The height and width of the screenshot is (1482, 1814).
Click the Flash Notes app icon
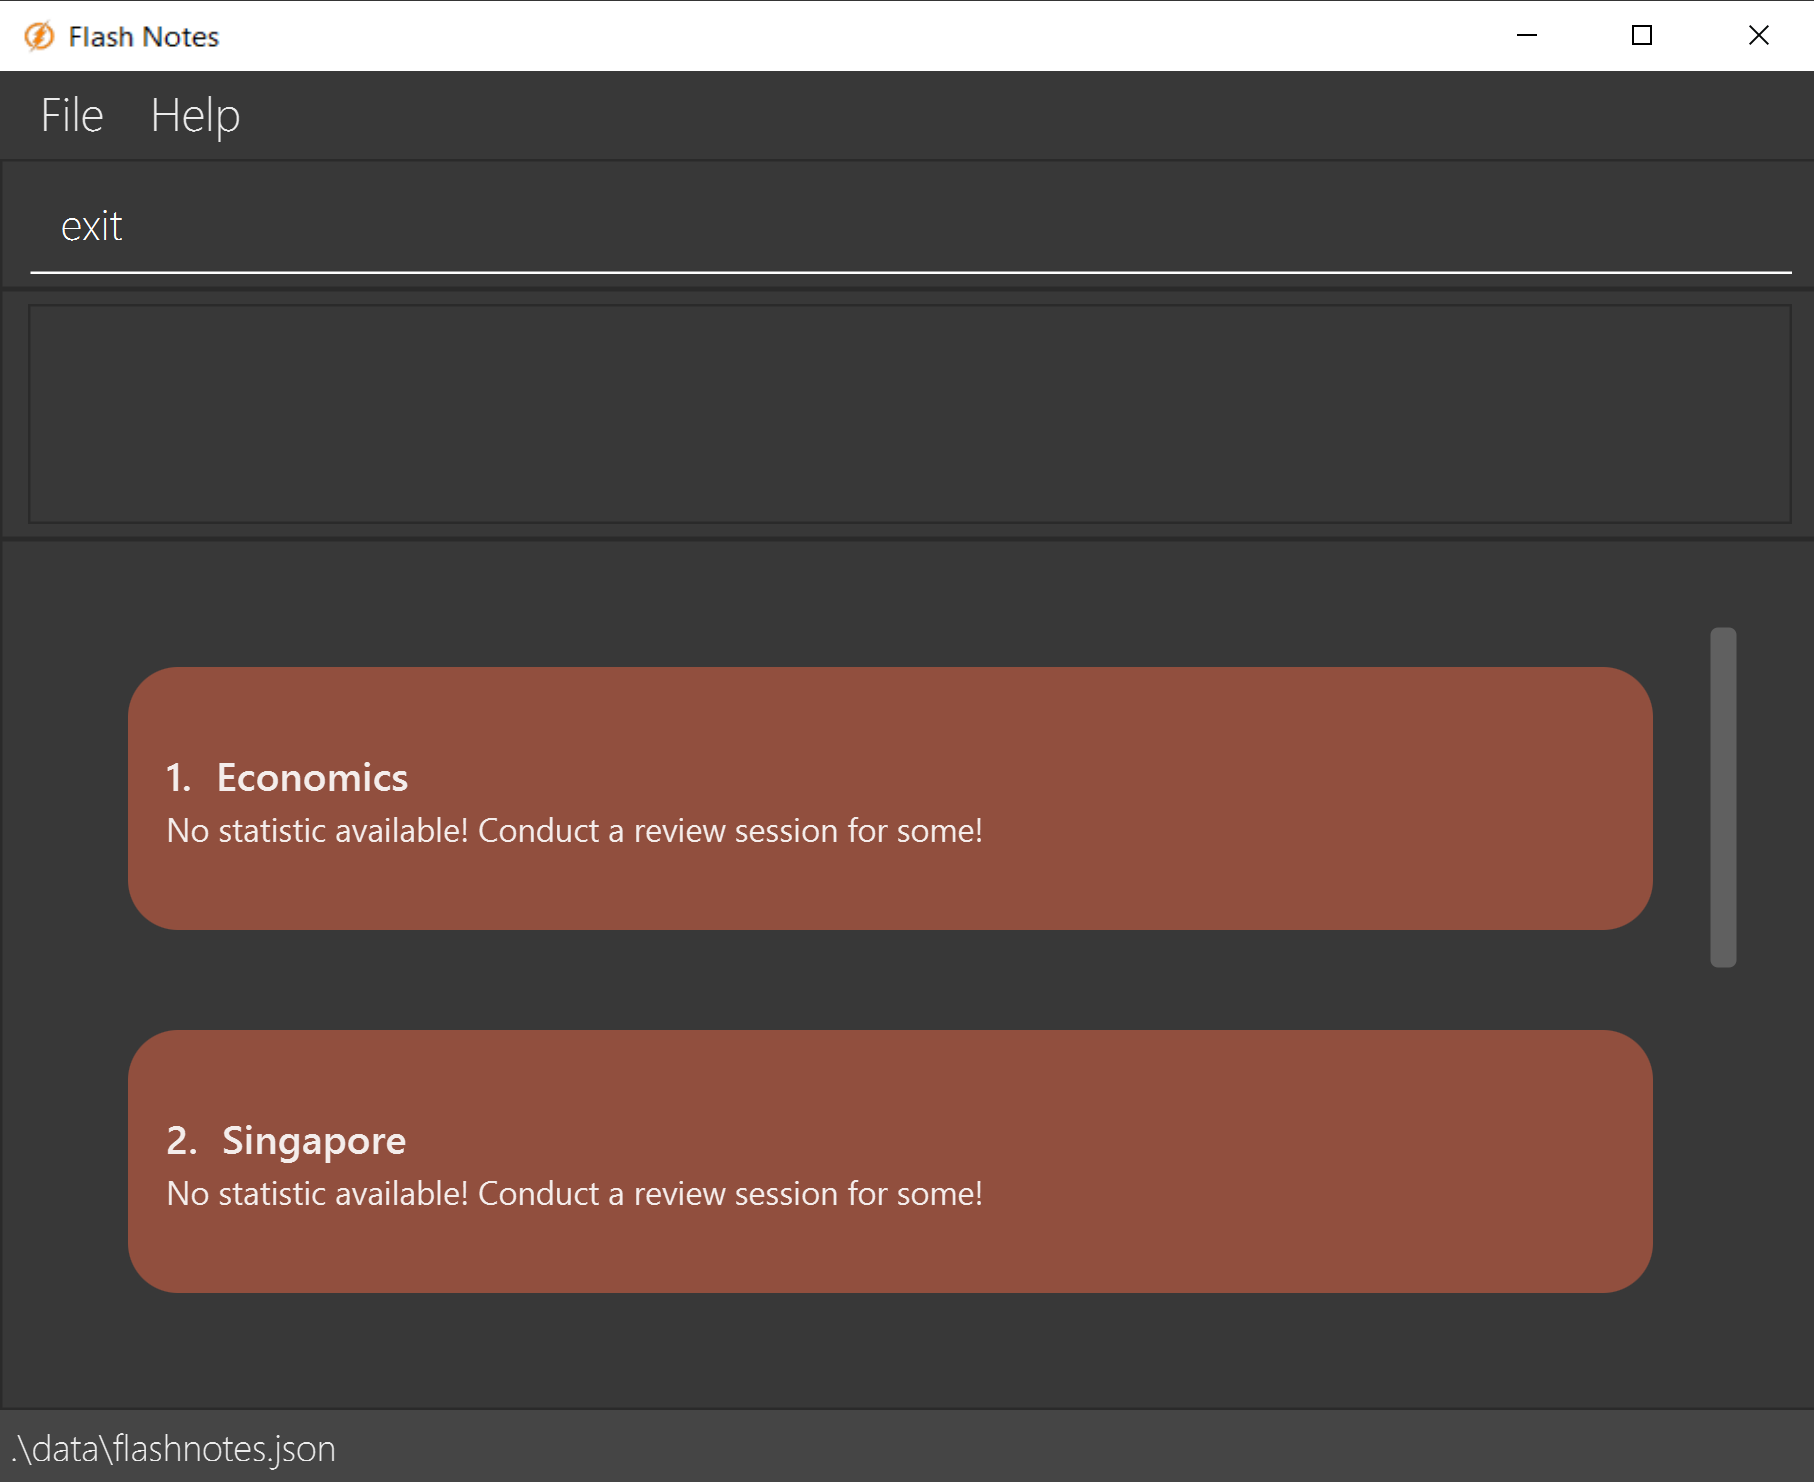pos(39,36)
